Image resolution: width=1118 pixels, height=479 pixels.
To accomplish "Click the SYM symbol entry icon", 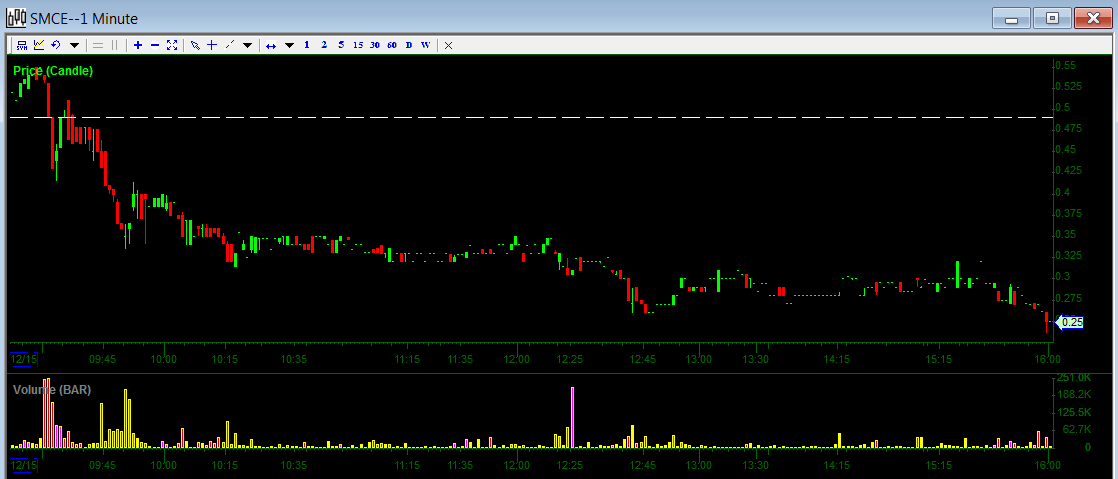I will 22,45.
